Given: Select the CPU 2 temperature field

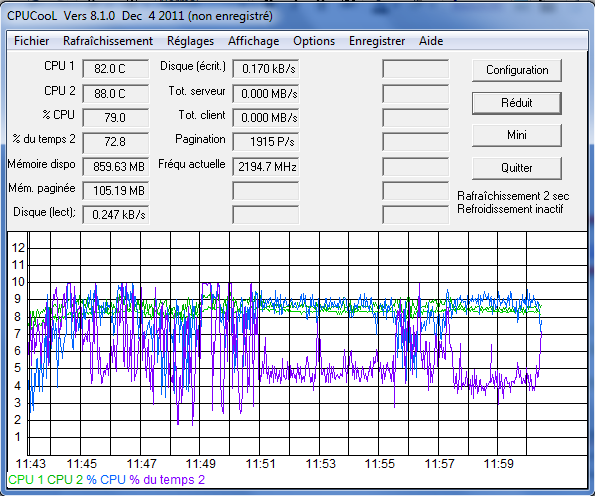Looking at the screenshot, I should click(x=116, y=93).
